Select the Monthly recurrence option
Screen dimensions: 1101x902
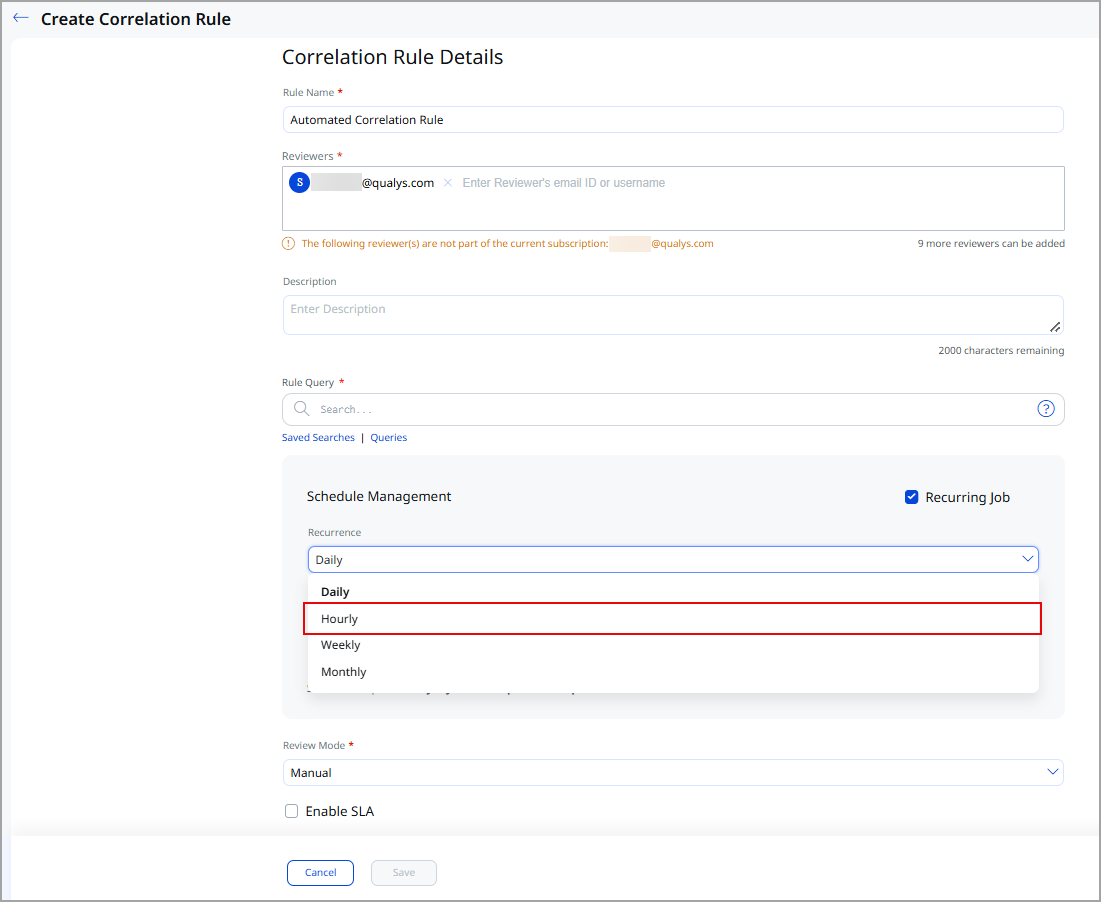(673, 672)
